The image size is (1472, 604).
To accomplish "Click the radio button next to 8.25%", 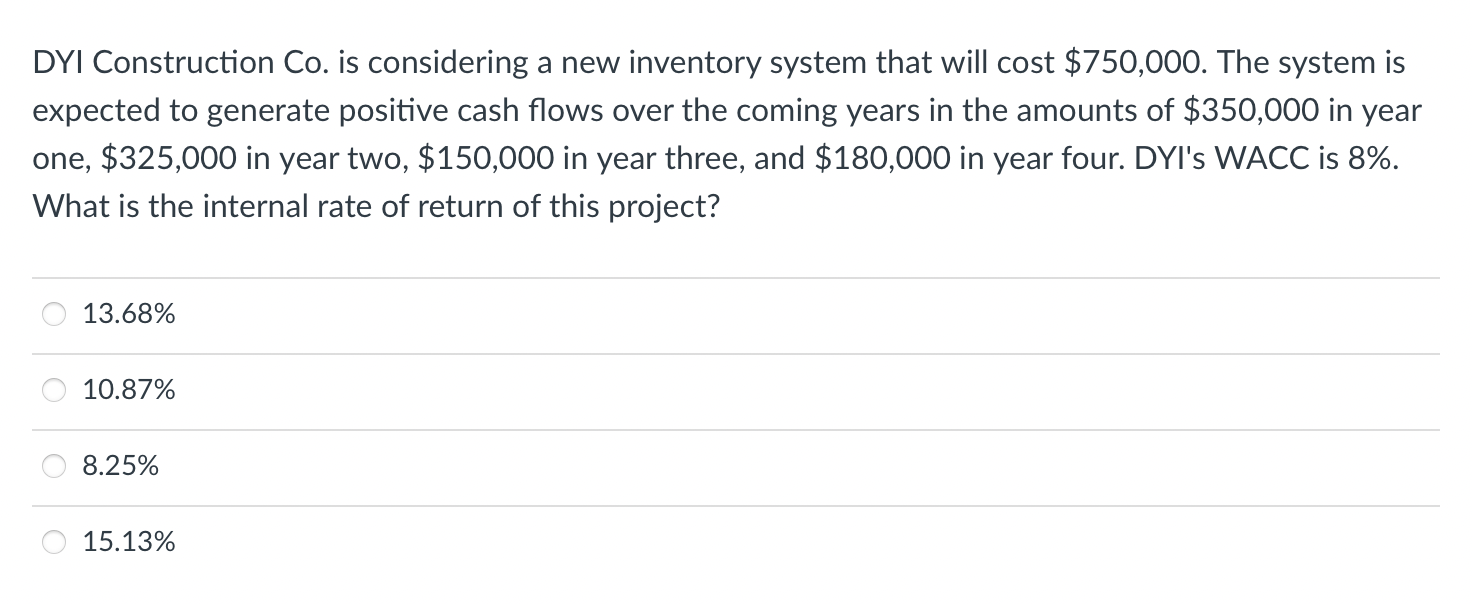I will 55,465.
